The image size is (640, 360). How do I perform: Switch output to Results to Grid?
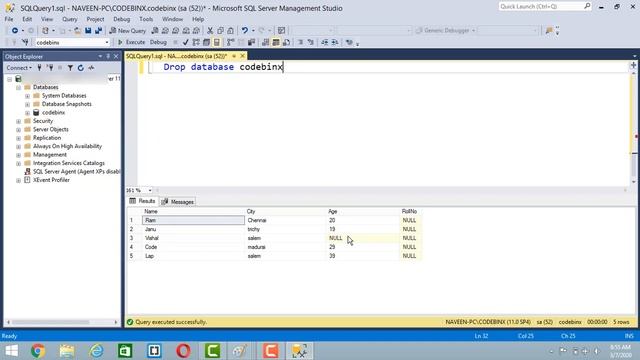click(276, 42)
